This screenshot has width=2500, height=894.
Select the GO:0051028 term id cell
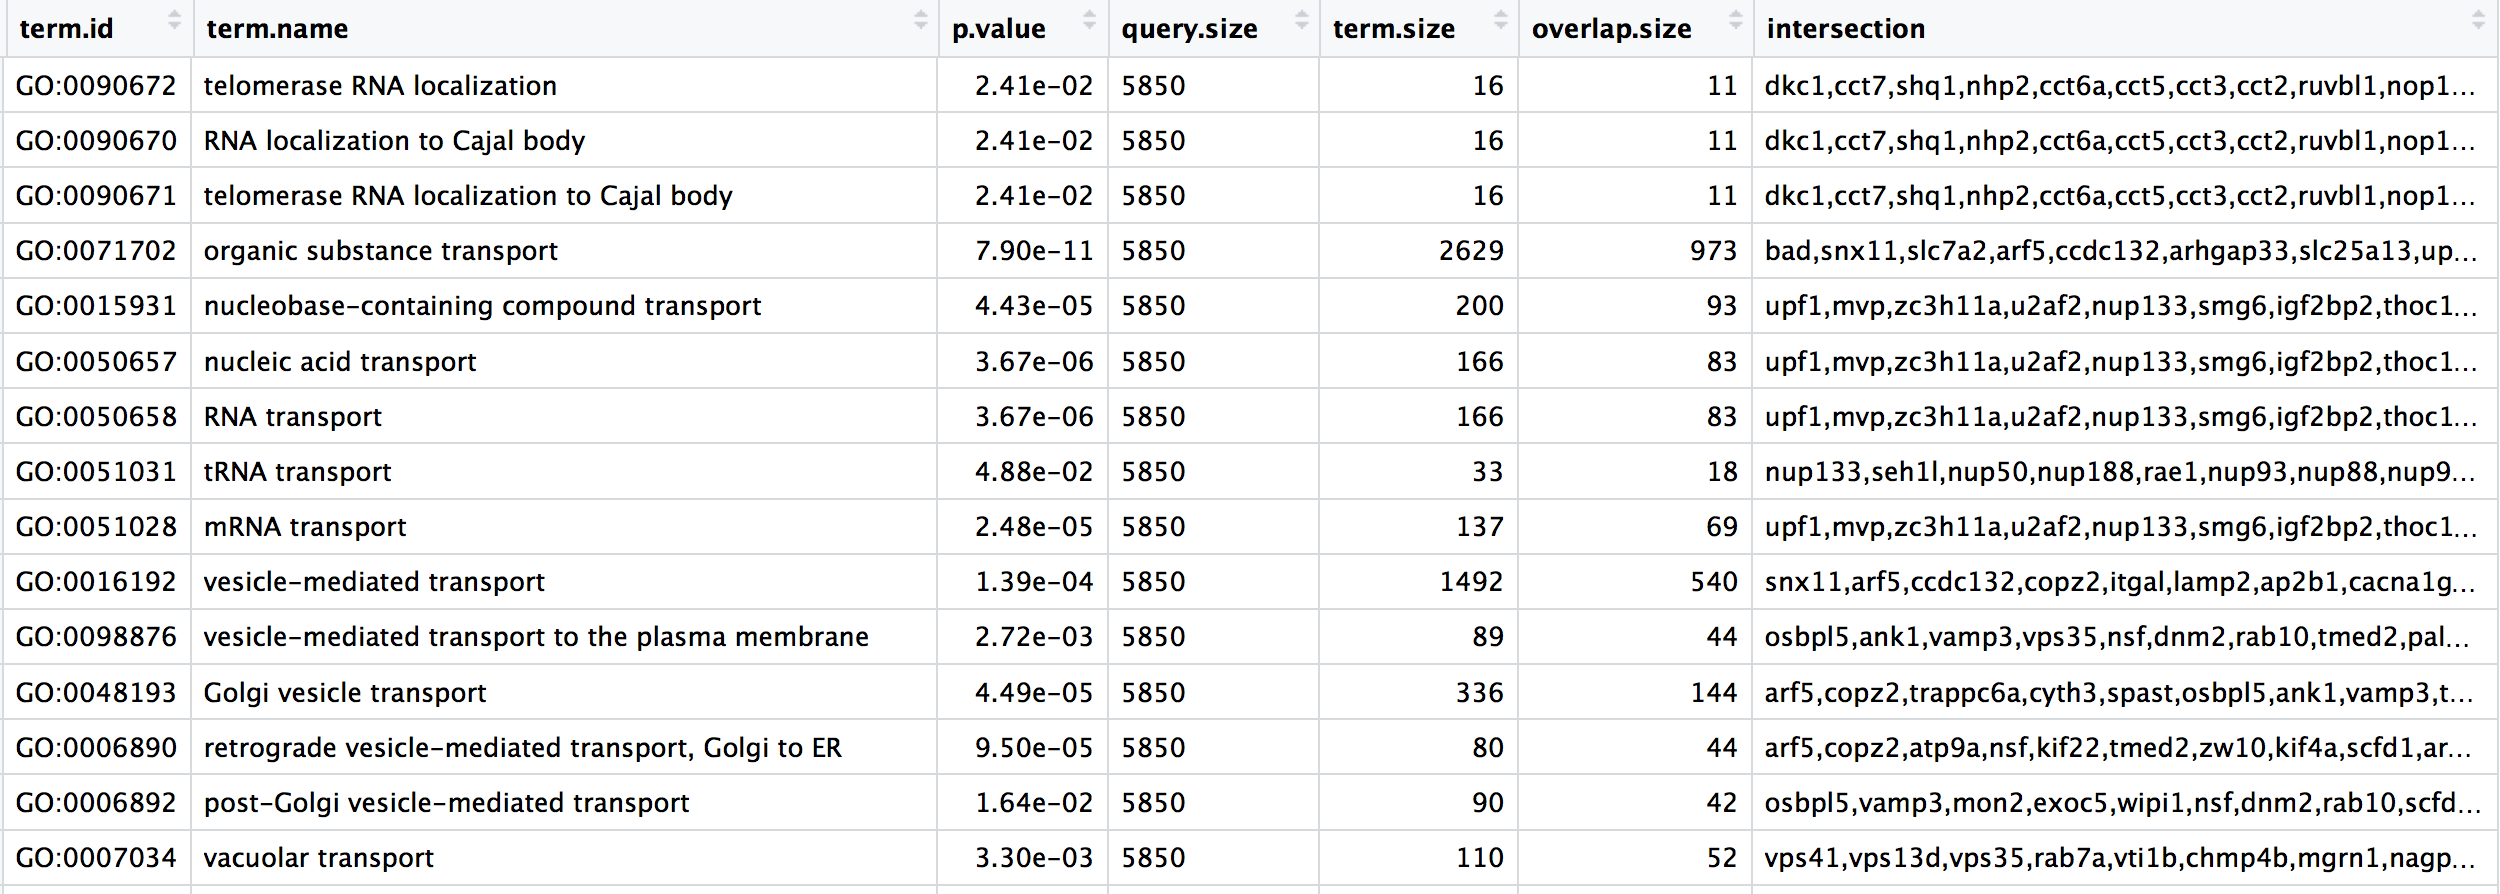96,527
